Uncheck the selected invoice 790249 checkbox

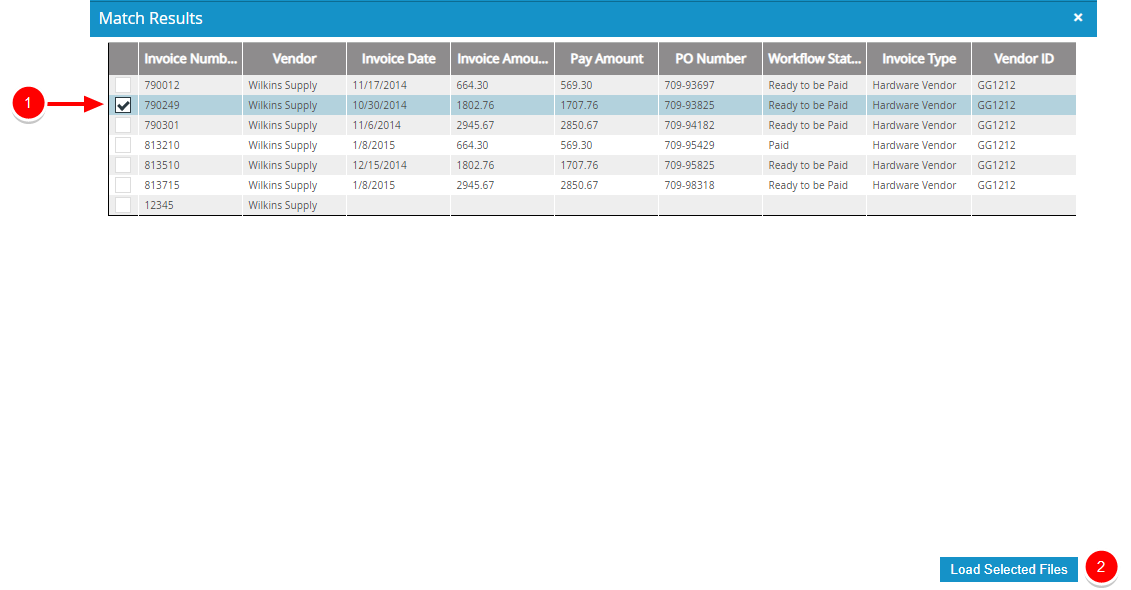tap(123, 105)
